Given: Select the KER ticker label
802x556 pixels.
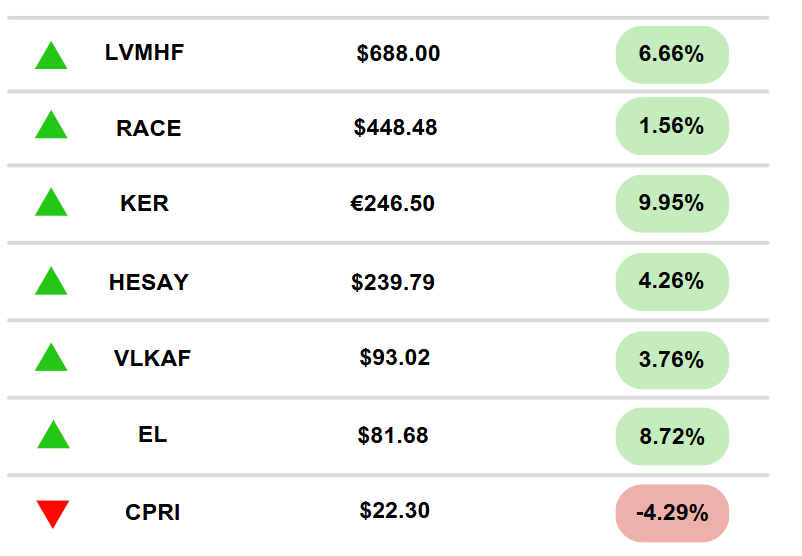Looking at the screenshot, I should (x=144, y=203).
